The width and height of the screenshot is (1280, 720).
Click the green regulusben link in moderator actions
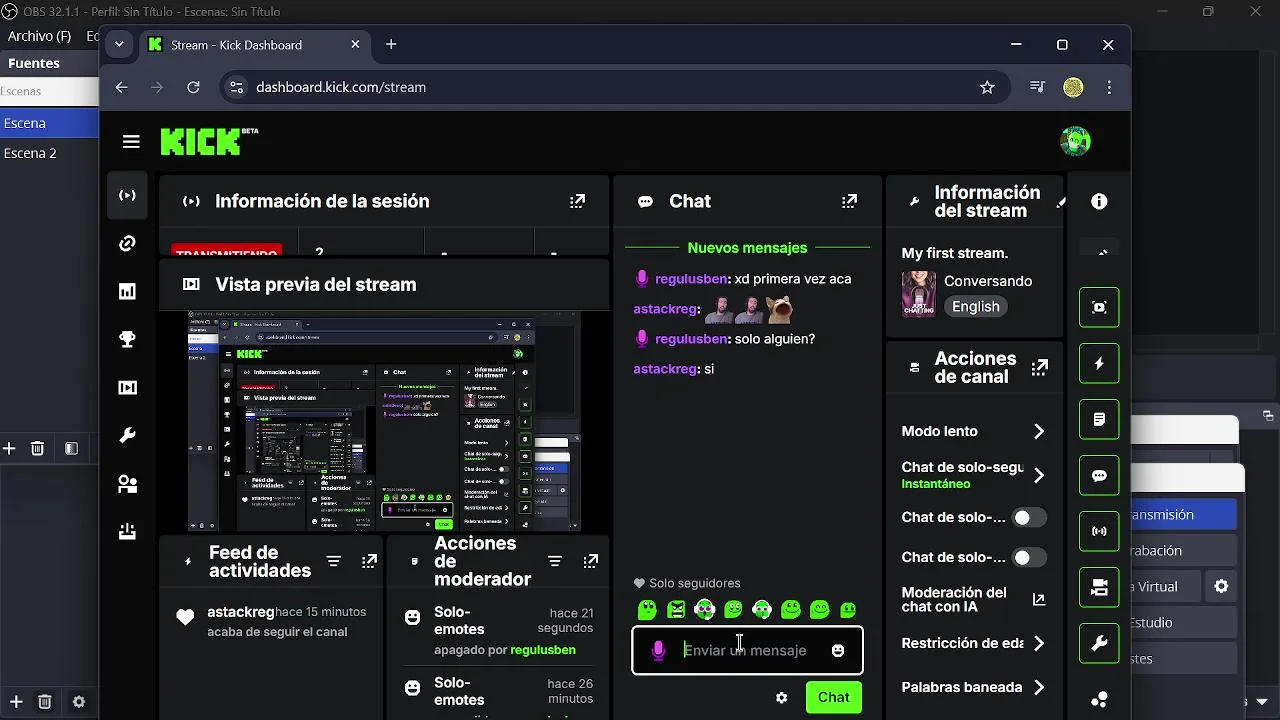click(543, 650)
